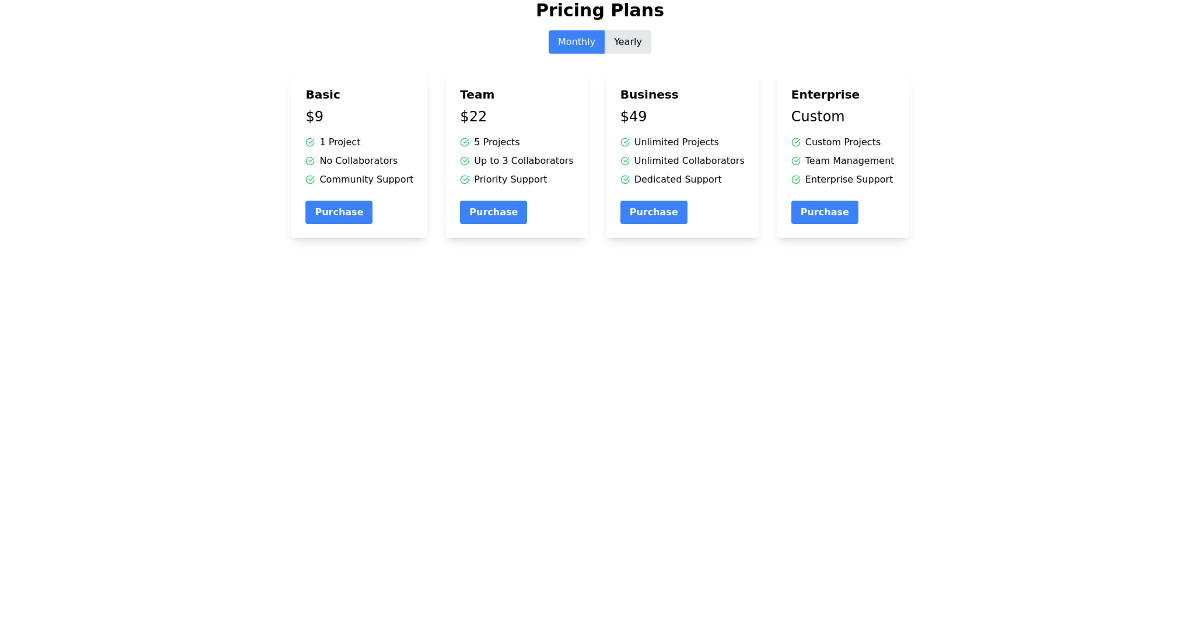Click the checkmark icon beside 5 Projects
Screen dimensions: 1200x630
click(x=465, y=142)
